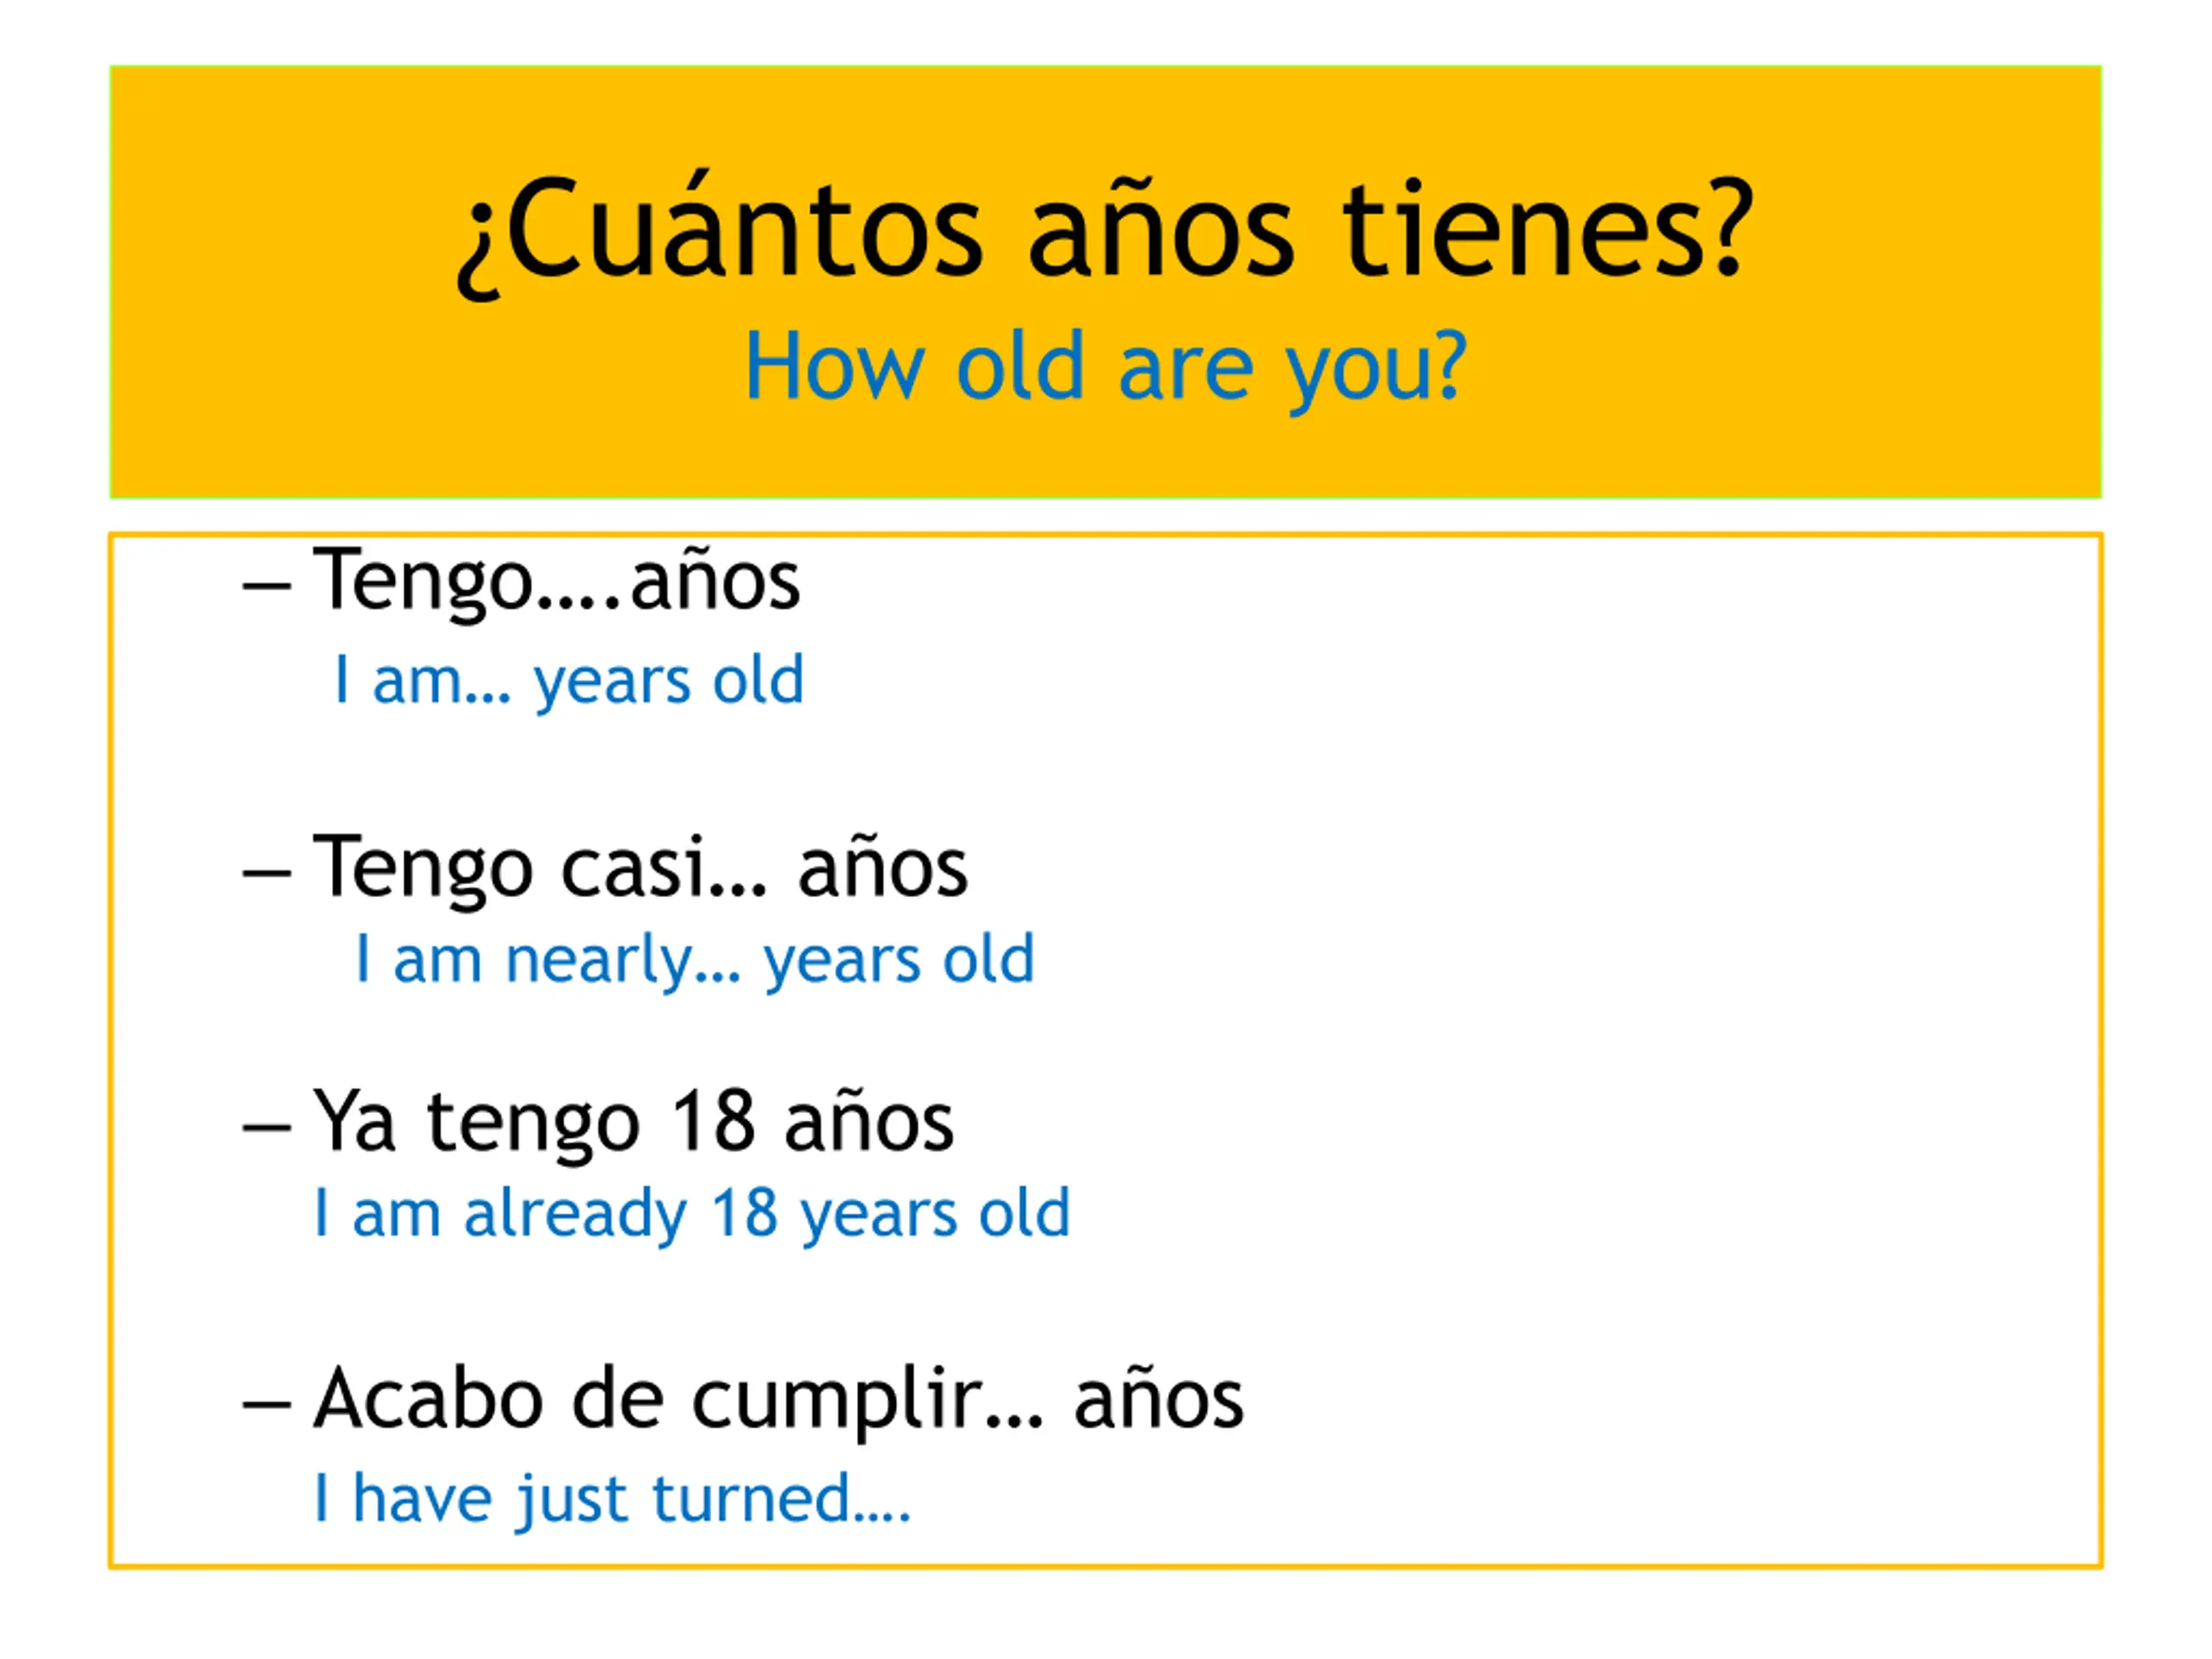Click the number 18 in "Ya tengo 18 años"
Image resolution: width=2212 pixels, height=1659 pixels.
point(712,1122)
